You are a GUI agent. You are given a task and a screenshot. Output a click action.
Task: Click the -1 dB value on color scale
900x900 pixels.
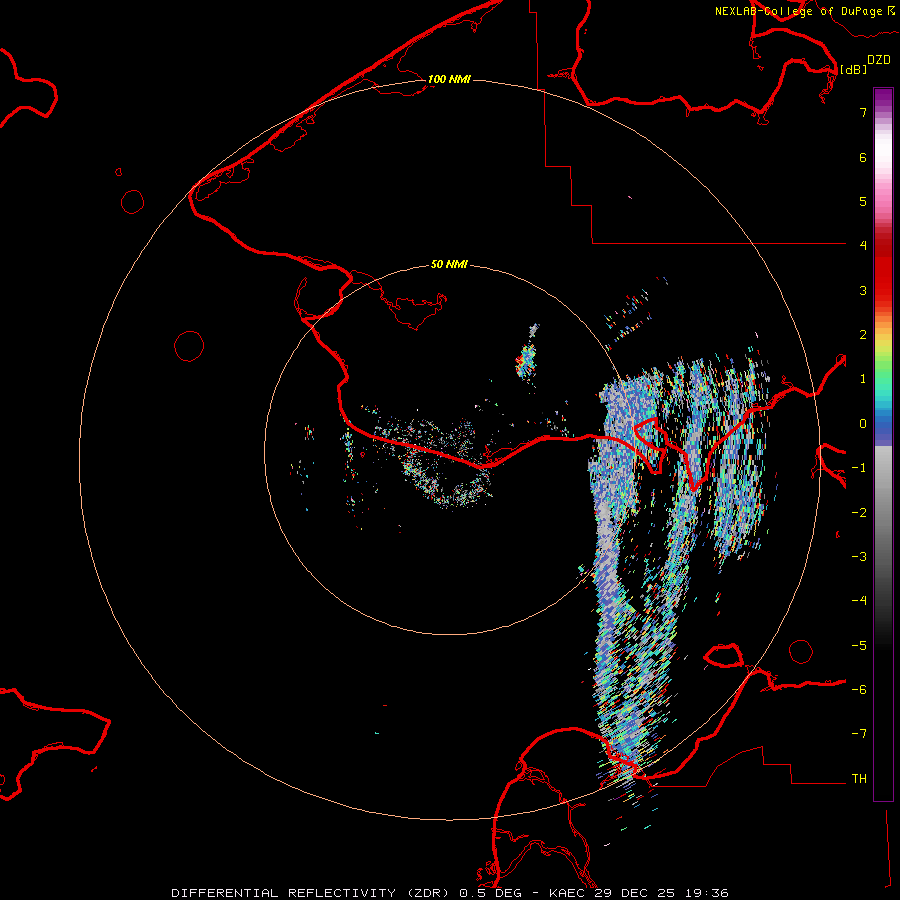click(x=859, y=468)
